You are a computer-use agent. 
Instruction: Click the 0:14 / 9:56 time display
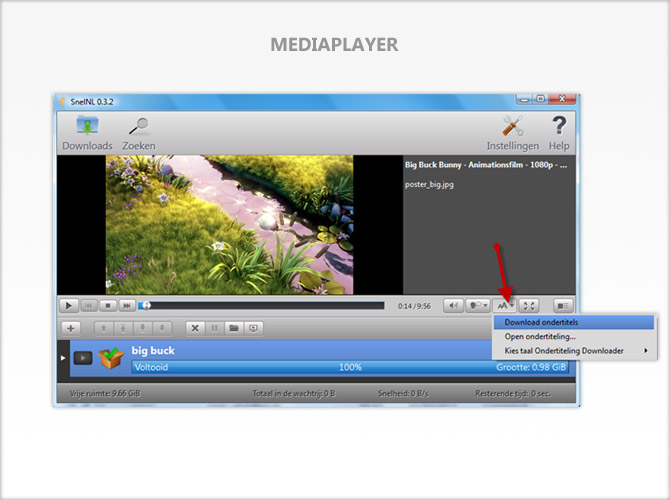point(414,306)
